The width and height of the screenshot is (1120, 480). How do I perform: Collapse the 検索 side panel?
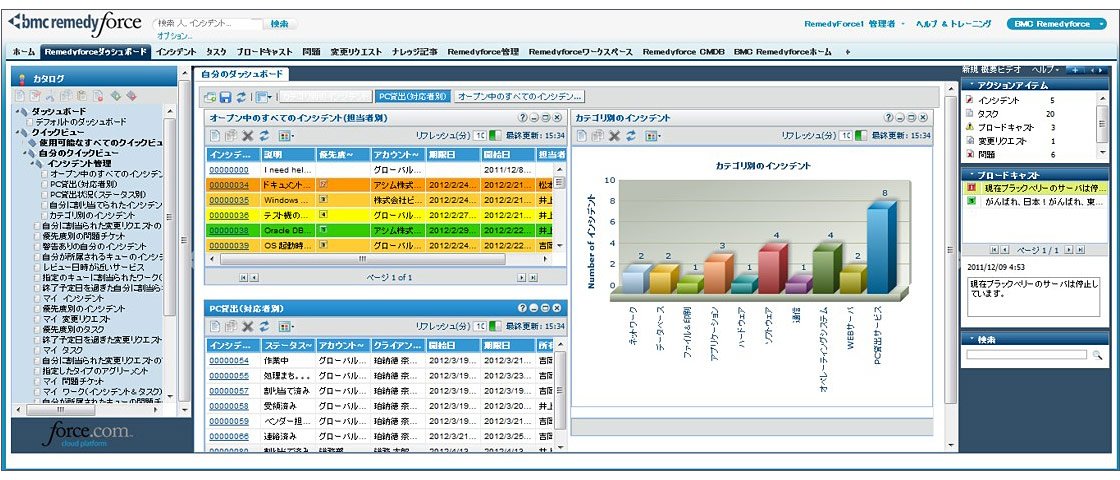tap(972, 339)
